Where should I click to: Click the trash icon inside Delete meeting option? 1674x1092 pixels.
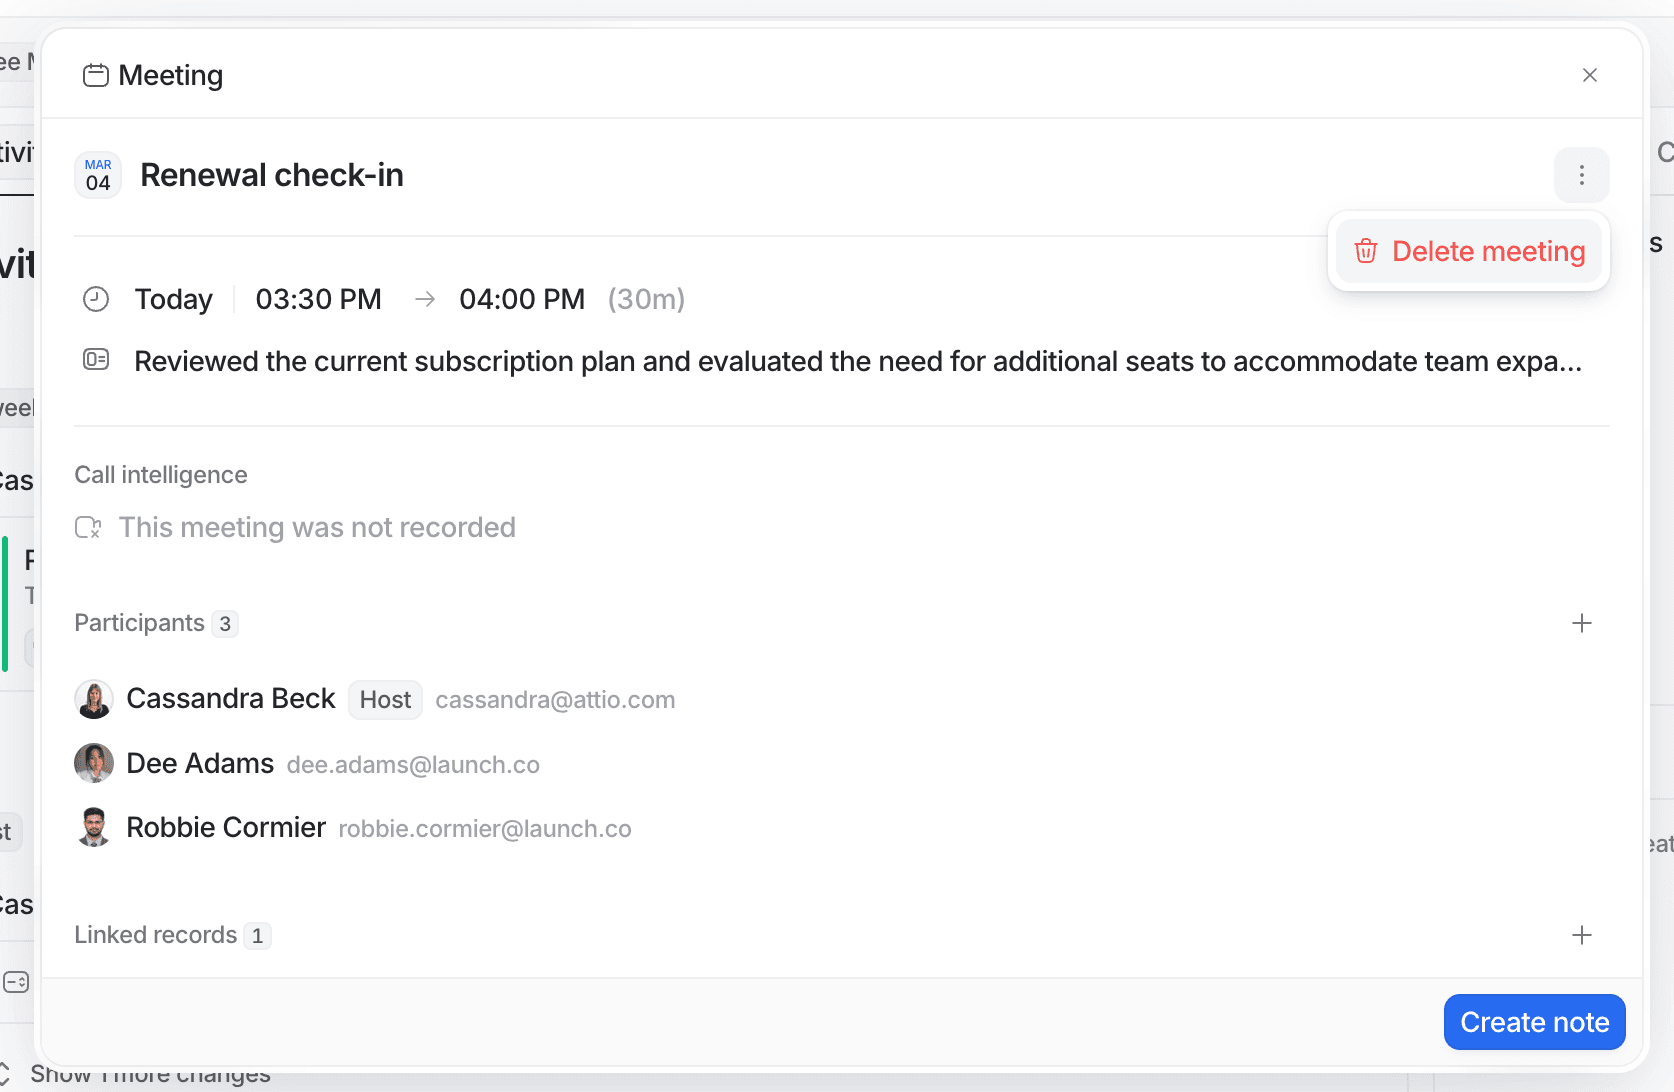pos(1365,251)
